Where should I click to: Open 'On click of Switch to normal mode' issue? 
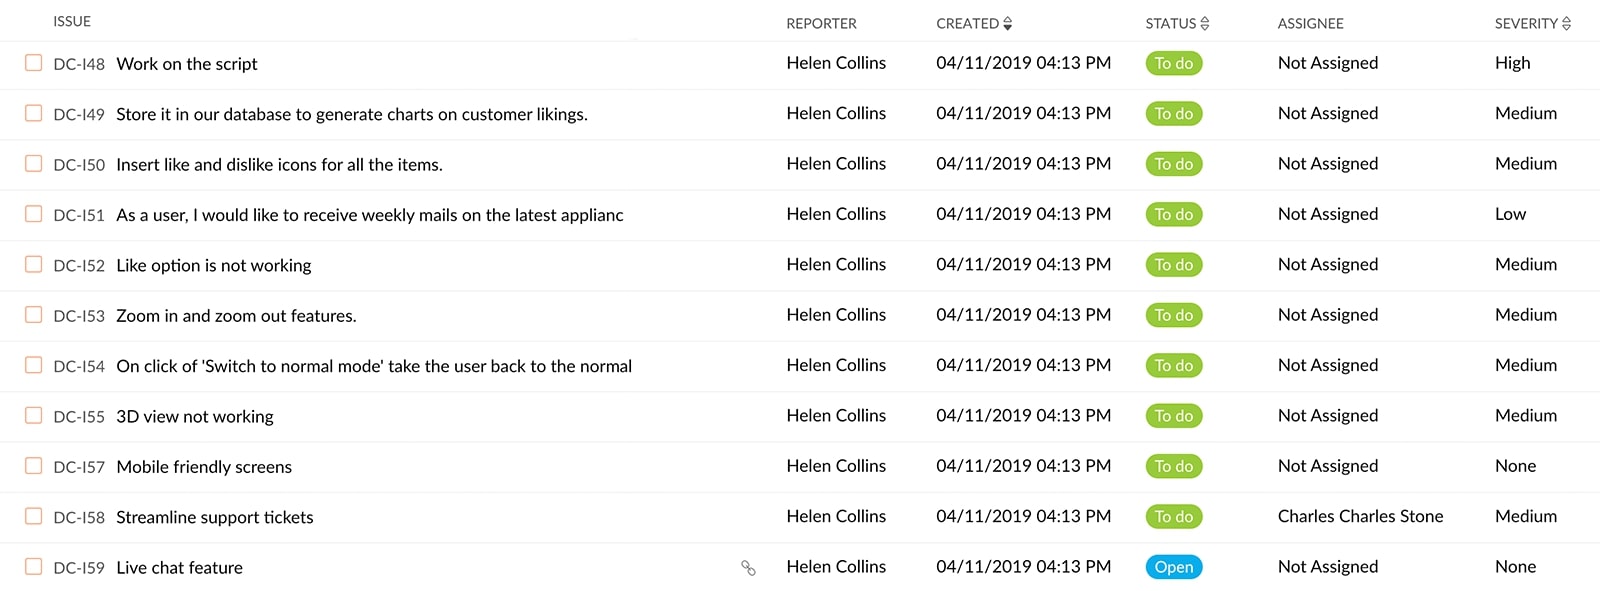[374, 366]
